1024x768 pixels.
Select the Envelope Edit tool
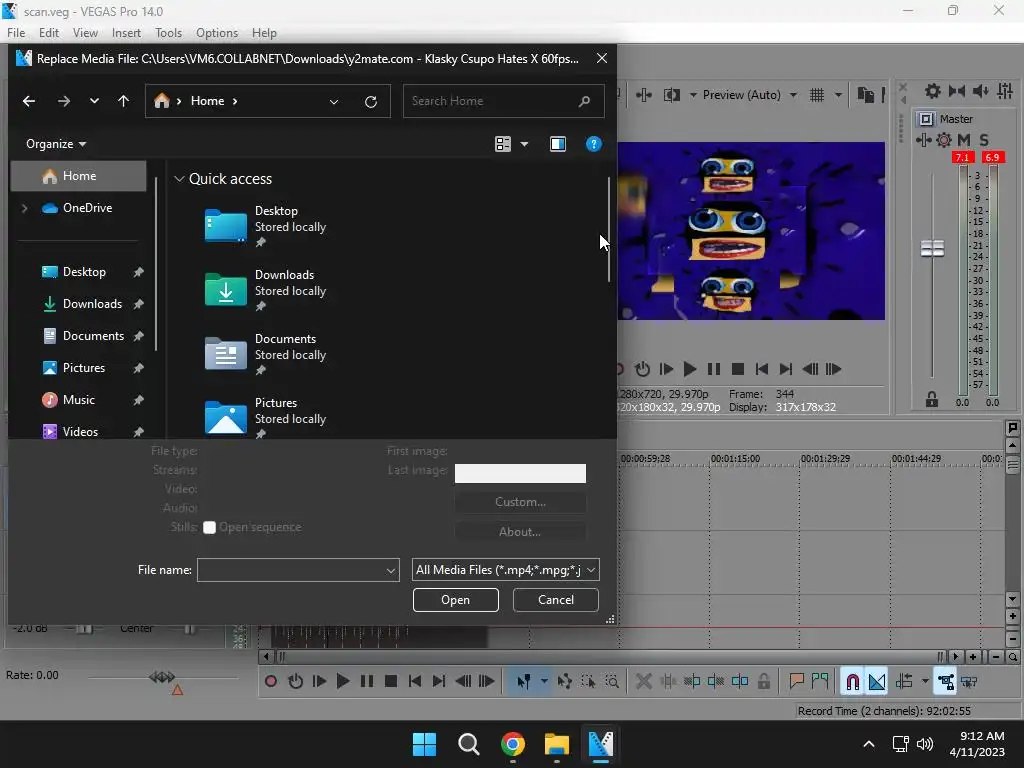[x=565, y=682]
